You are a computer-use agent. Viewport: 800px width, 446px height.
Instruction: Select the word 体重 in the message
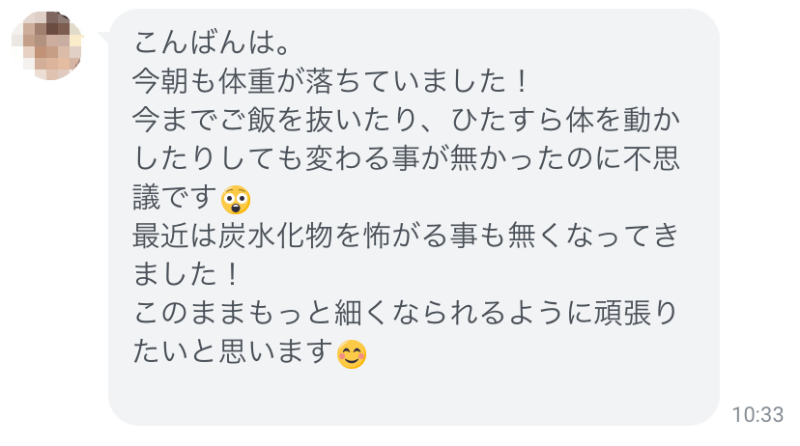tap(247, 81)
